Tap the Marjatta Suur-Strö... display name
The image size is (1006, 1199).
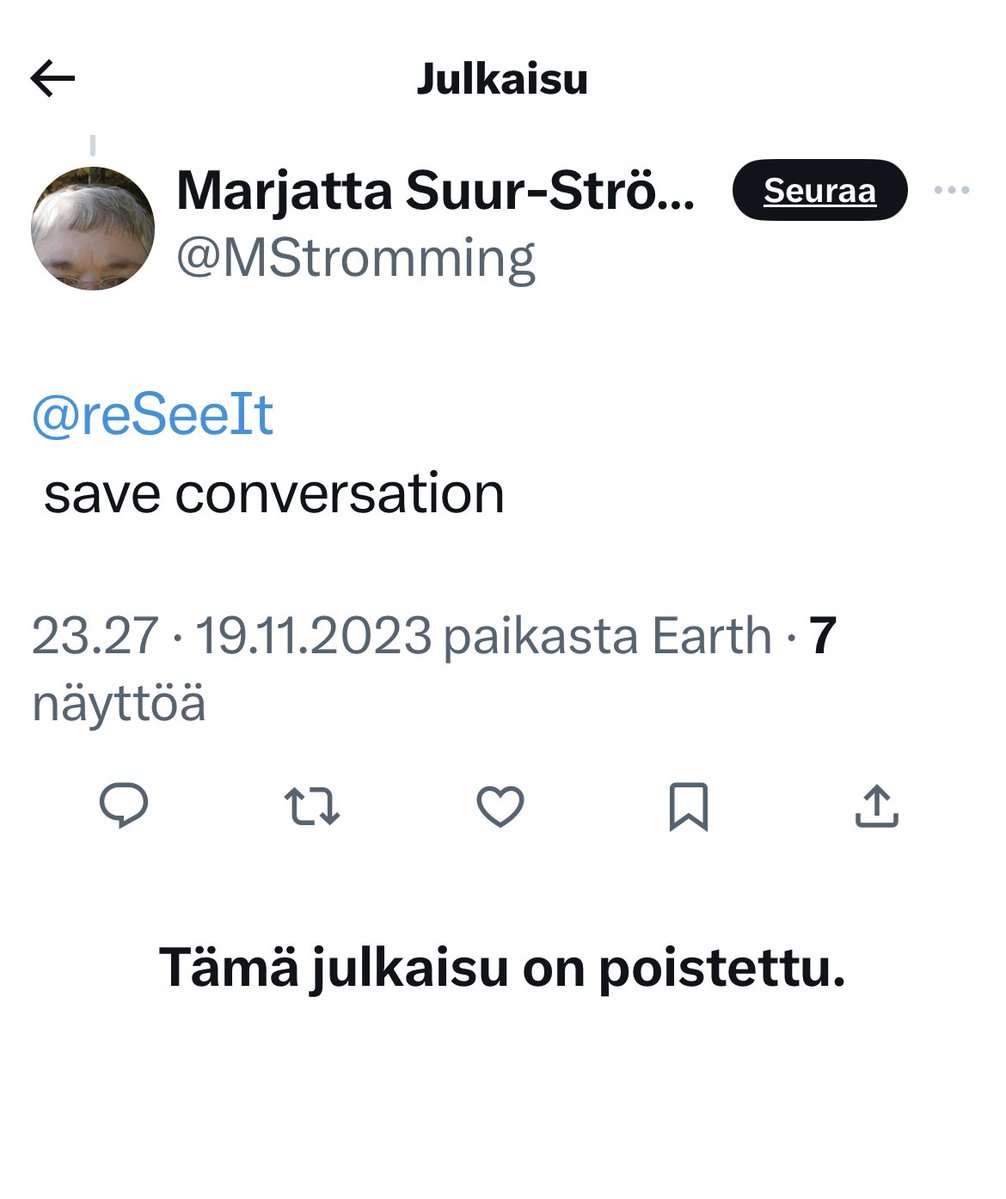pos(435,190)
